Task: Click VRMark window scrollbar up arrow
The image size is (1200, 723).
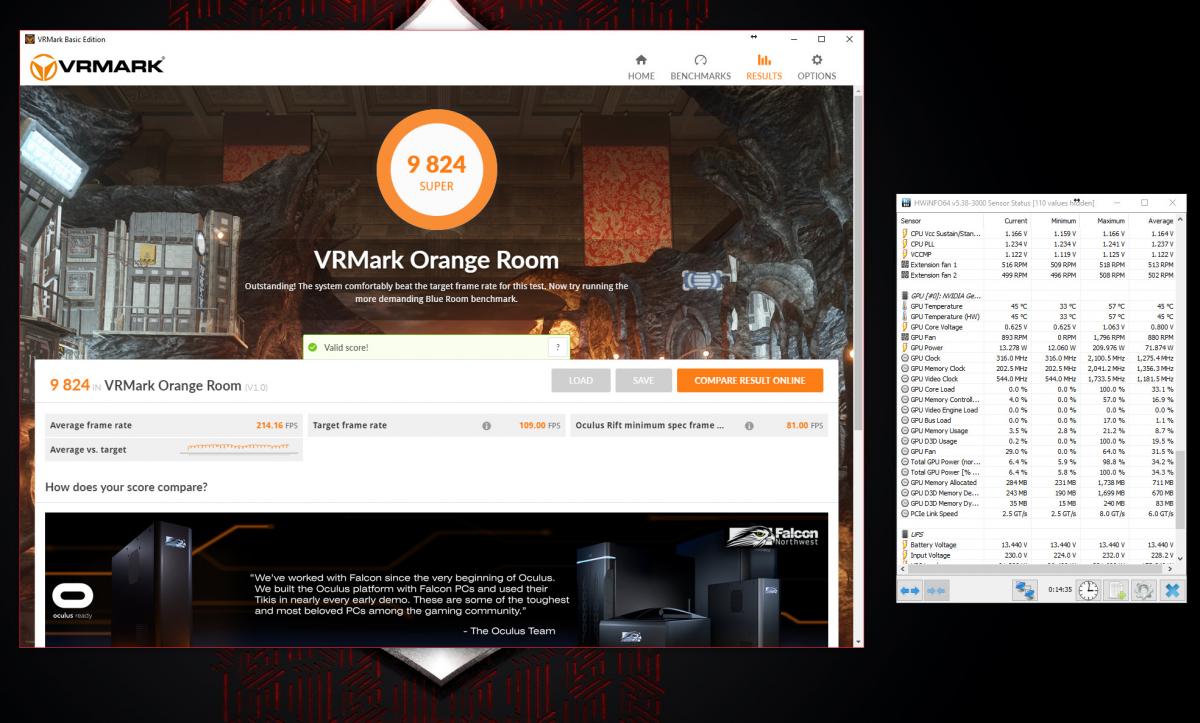Action: [857, 90]
